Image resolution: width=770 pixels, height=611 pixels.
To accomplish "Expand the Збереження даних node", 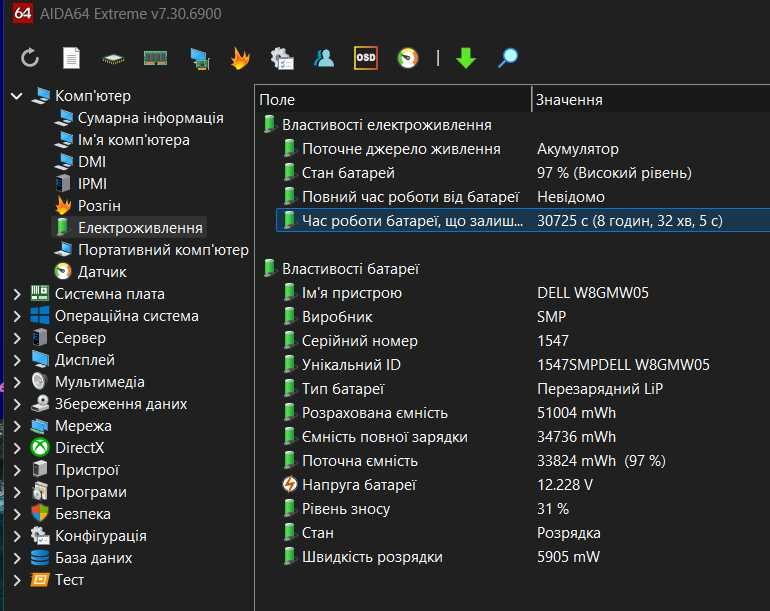I will point(17,404).
